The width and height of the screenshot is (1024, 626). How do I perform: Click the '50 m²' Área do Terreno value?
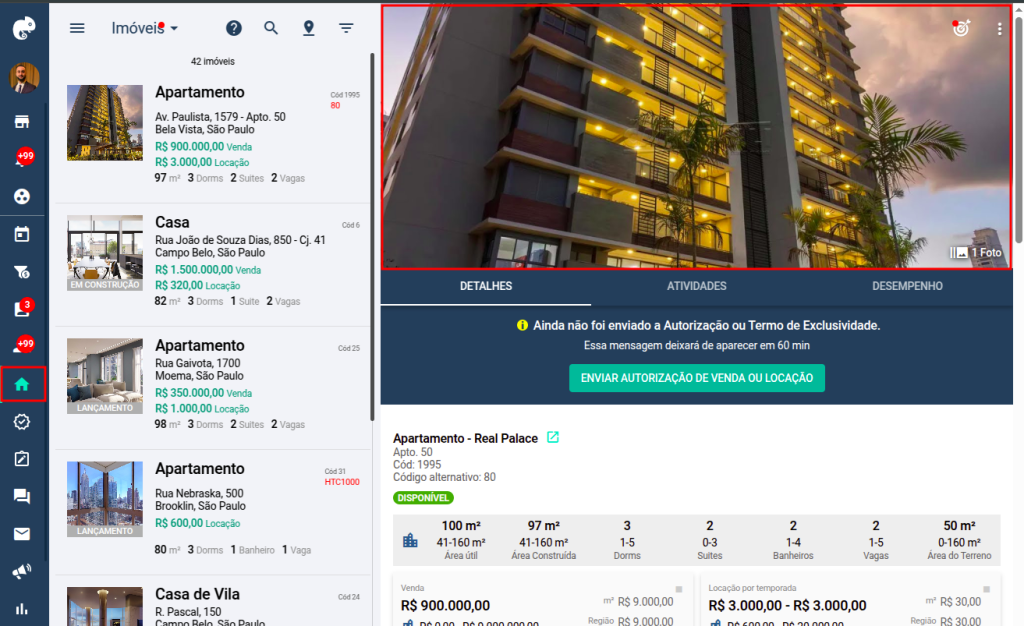959,525
